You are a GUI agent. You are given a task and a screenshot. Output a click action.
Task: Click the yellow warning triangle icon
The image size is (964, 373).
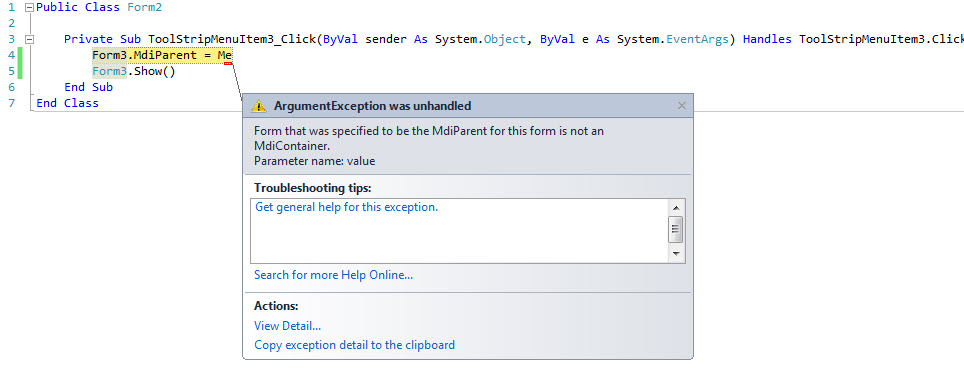(x=259, y=106)
